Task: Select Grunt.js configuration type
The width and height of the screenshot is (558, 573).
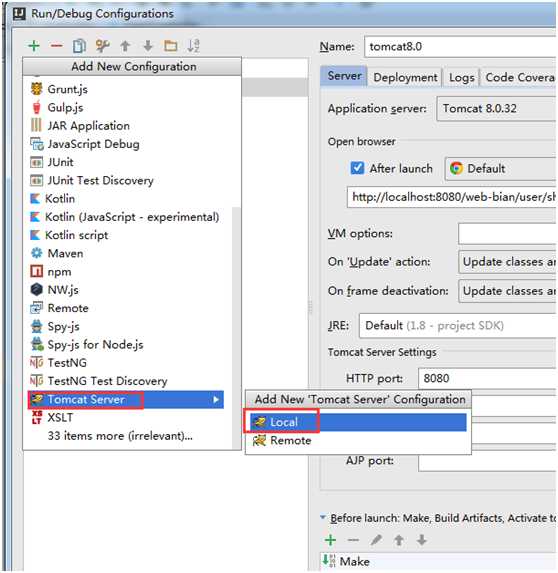Action: tap(127, 89)
